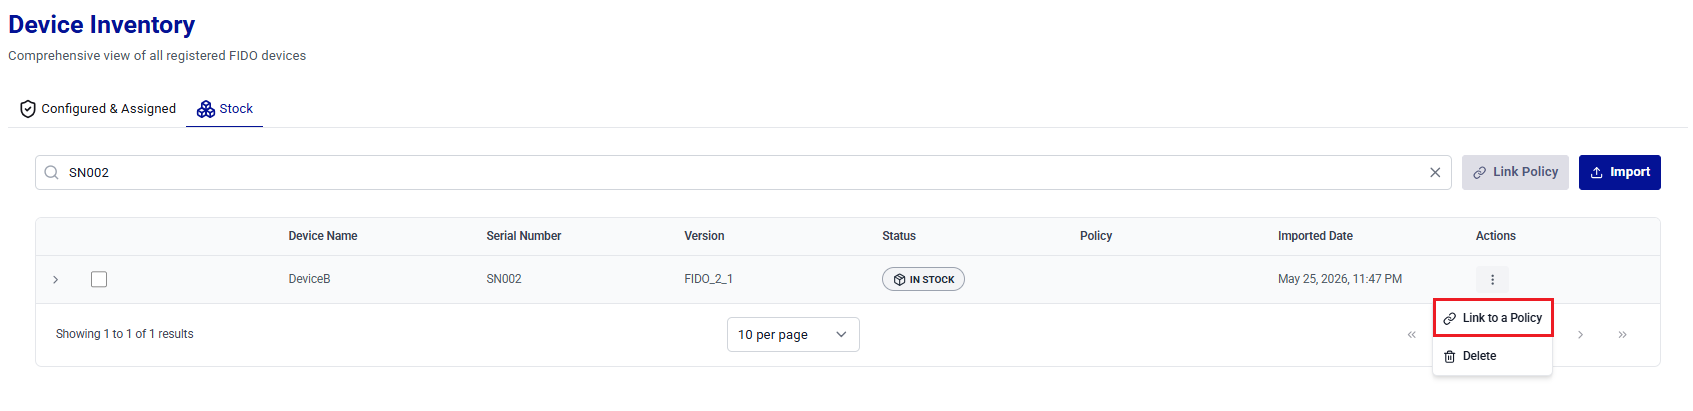Choose Link to a Policy menu item
The image size is (1693, 411).
click(1493, 318)
